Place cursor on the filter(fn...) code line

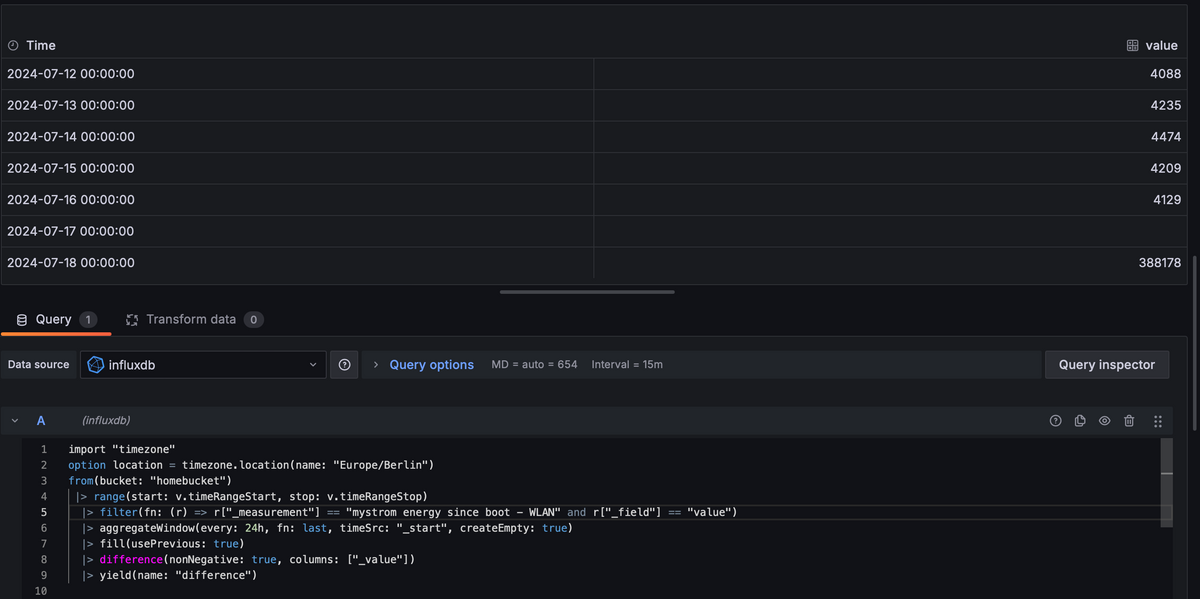410,513
